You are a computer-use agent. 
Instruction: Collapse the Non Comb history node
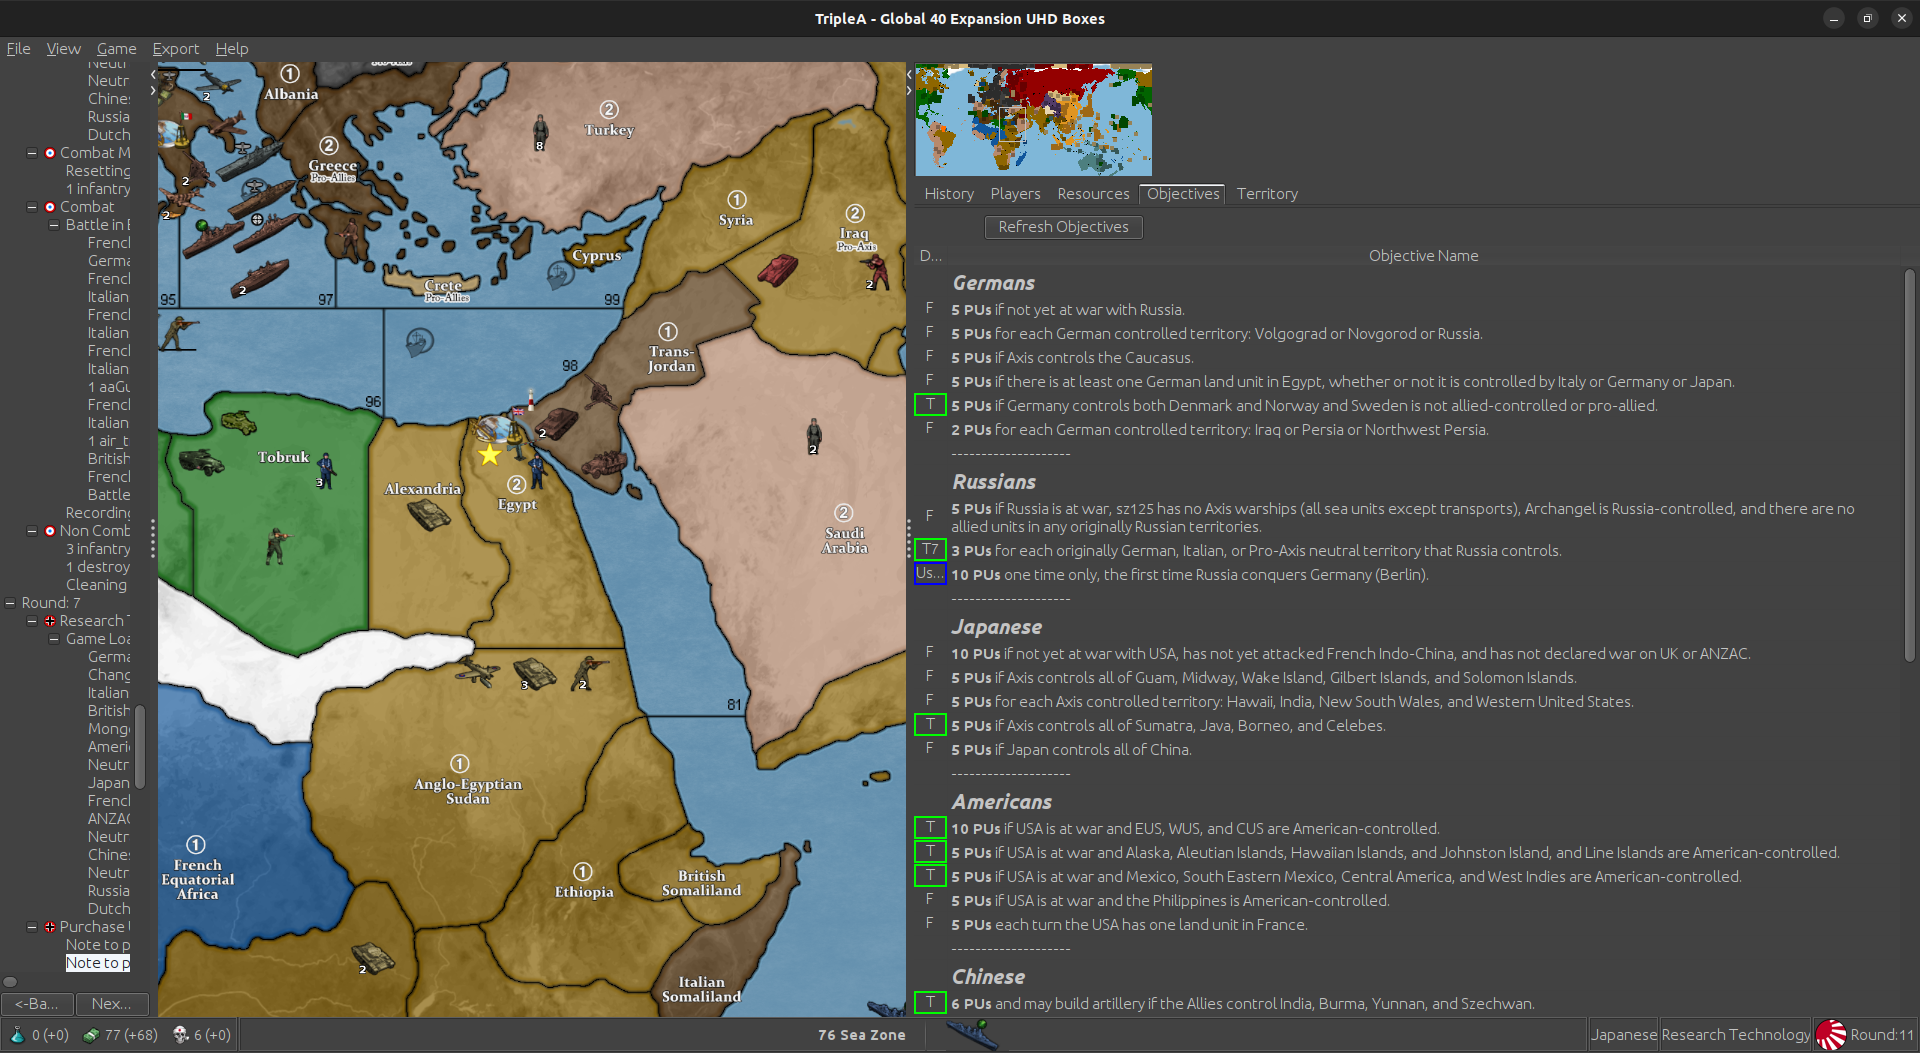point(32,531)
